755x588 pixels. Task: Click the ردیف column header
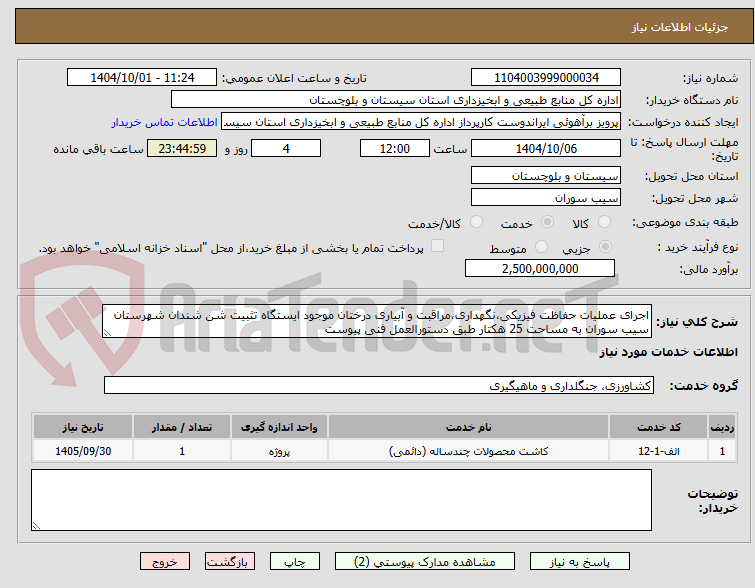pyautogui.click(x=722, y=427)
